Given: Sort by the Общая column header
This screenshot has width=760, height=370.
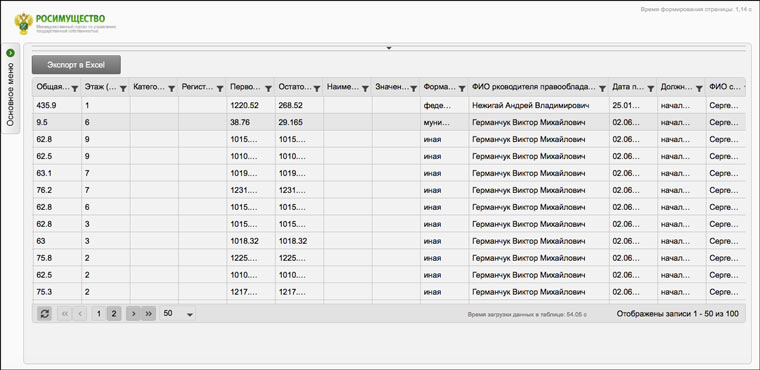Looking at the screenshot, I should click(53, 87).
